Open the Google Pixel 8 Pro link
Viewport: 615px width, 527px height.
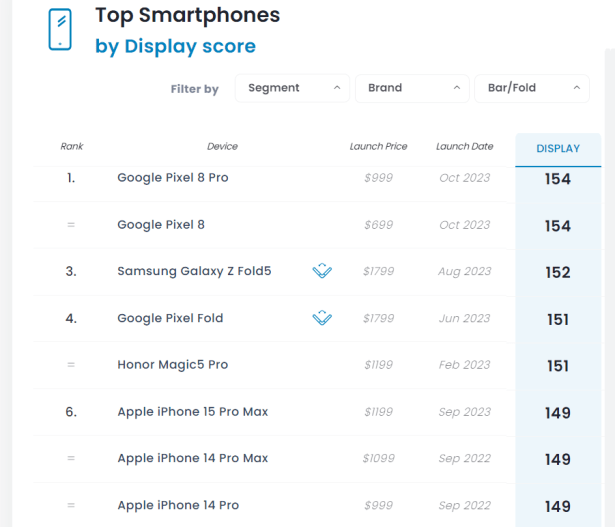click(x=172, y=178)
